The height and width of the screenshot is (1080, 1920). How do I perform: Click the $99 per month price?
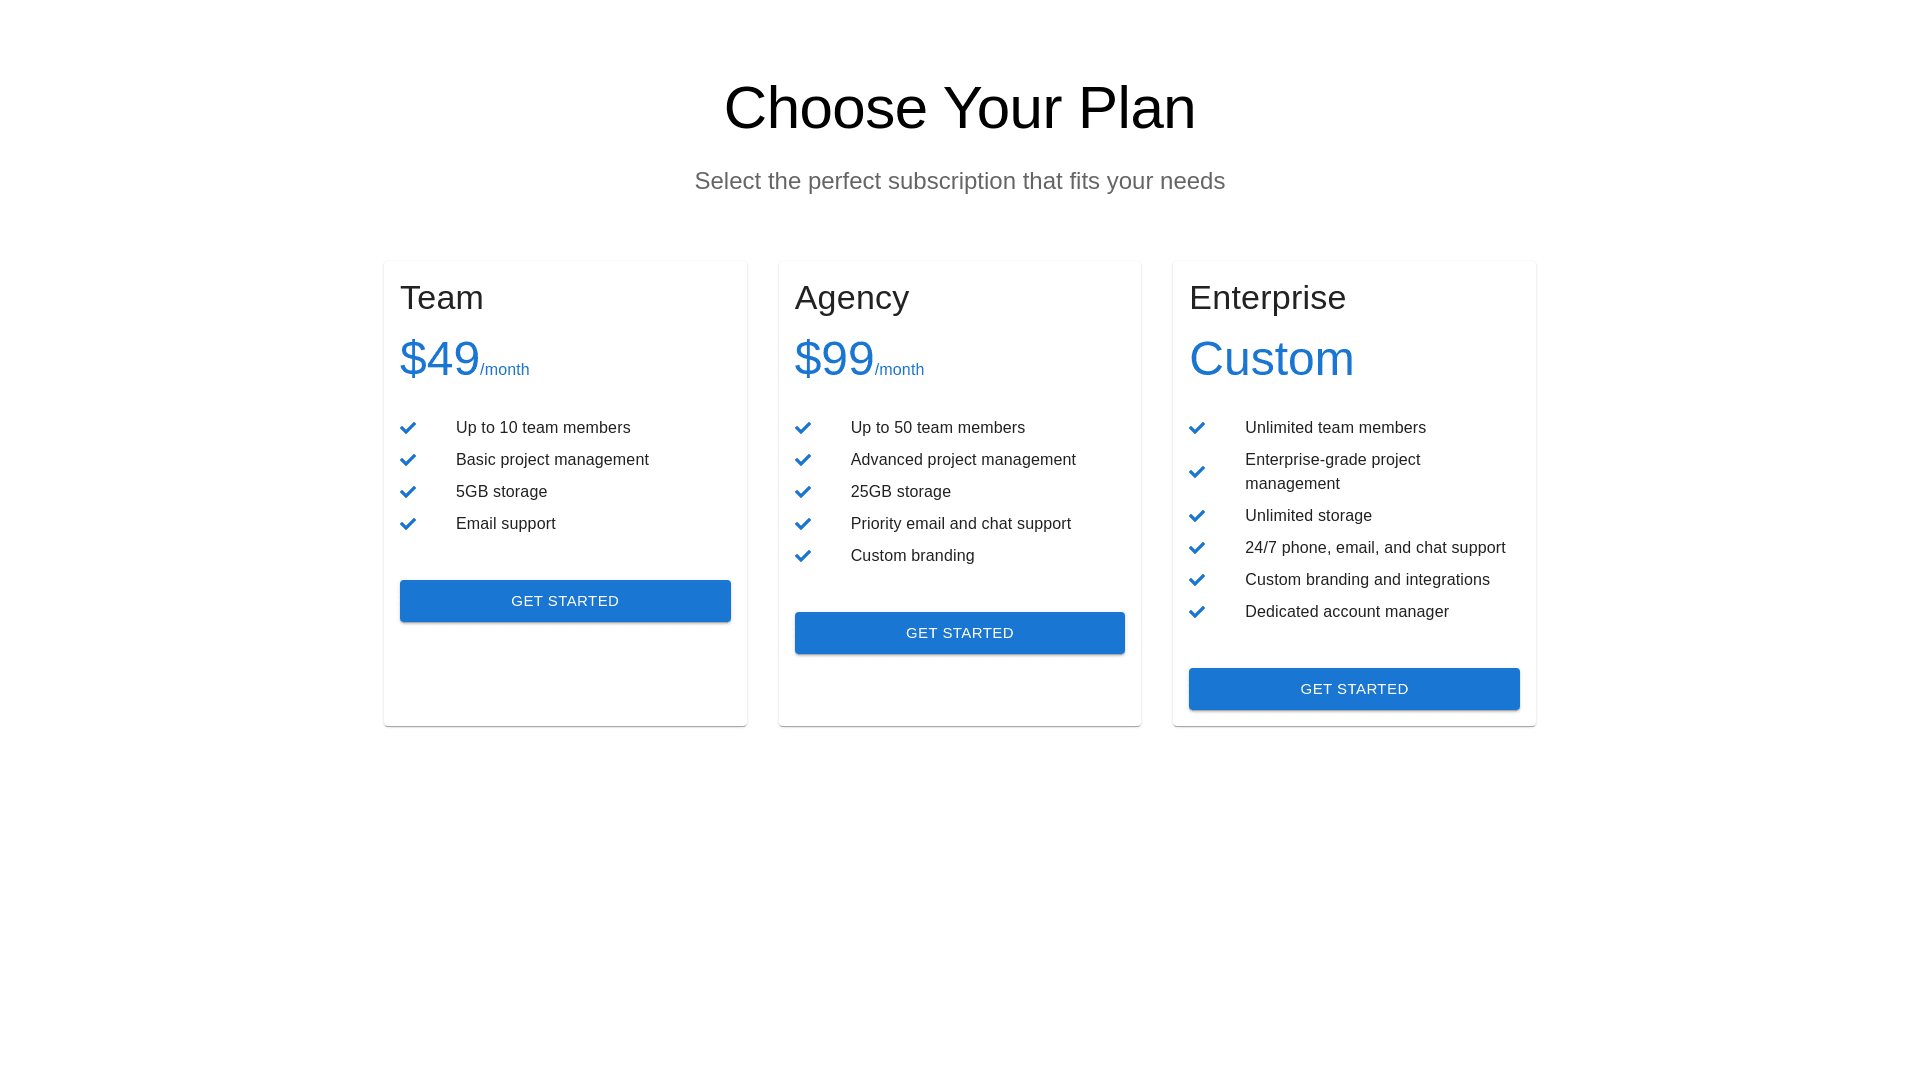tap(859, 359)
